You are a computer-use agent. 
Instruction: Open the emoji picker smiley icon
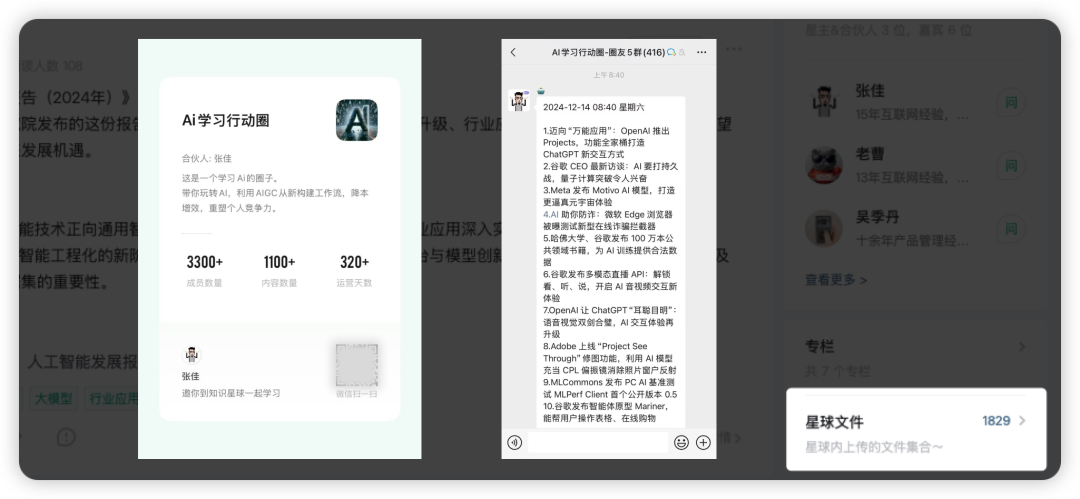(681, 442)
